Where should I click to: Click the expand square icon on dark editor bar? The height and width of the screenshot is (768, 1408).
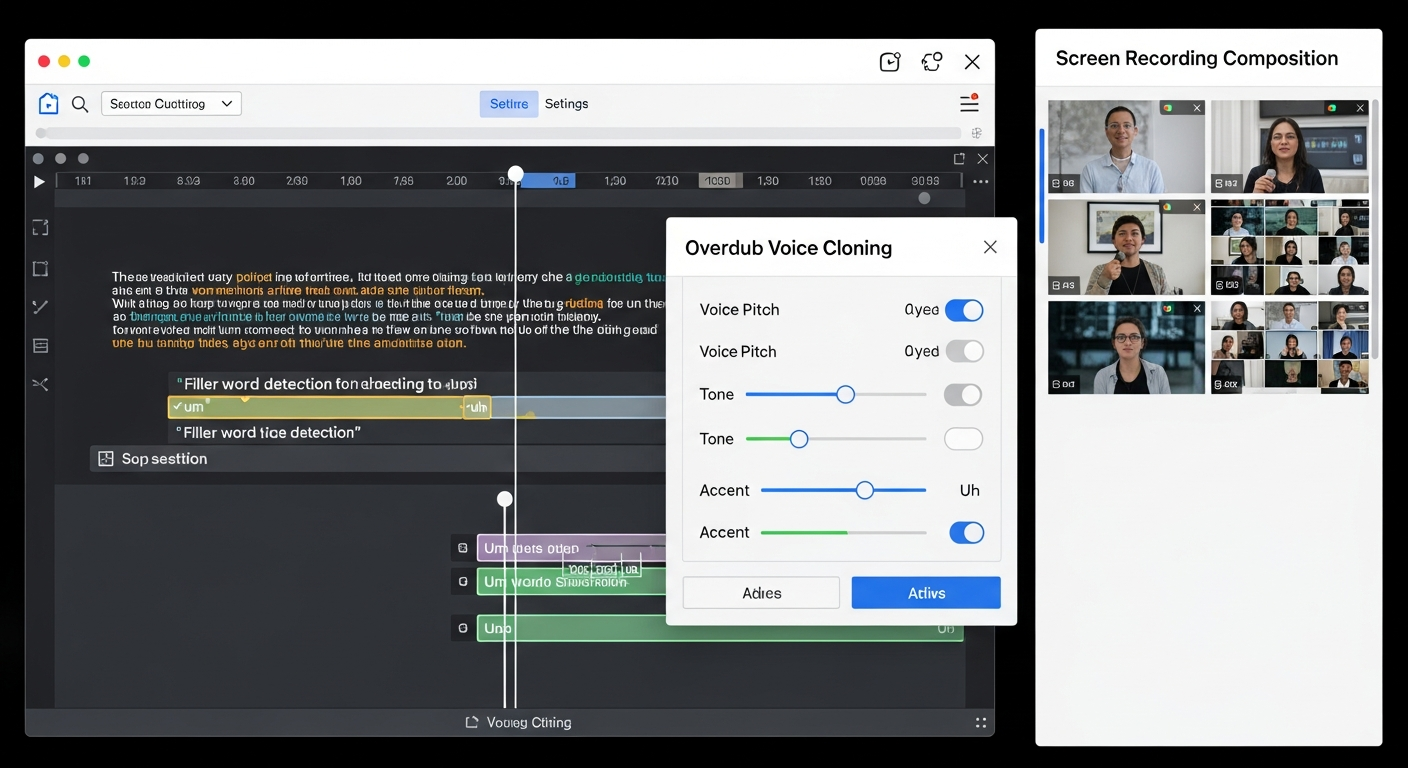click(x=959, y=159)
